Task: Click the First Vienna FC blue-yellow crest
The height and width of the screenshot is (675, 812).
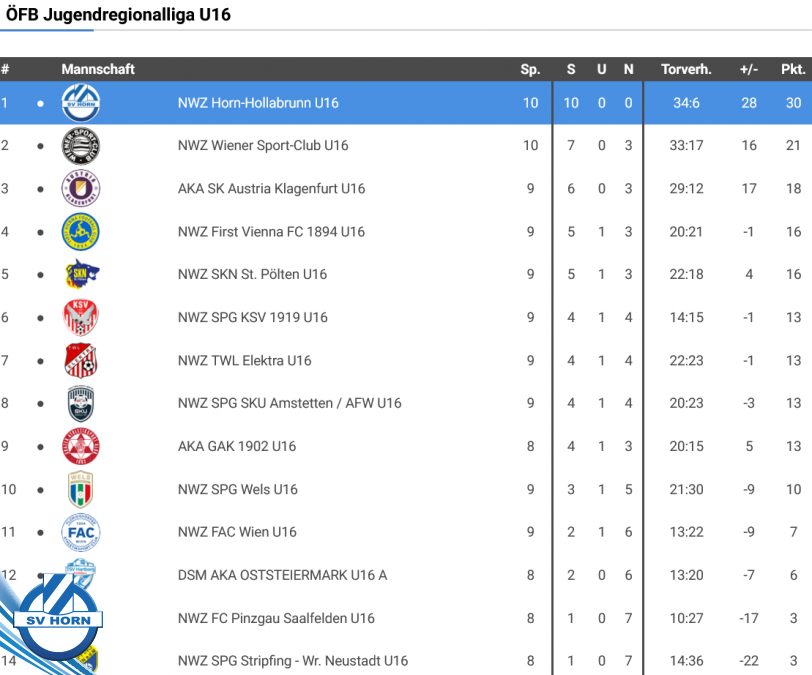Action: click(80, 232)
